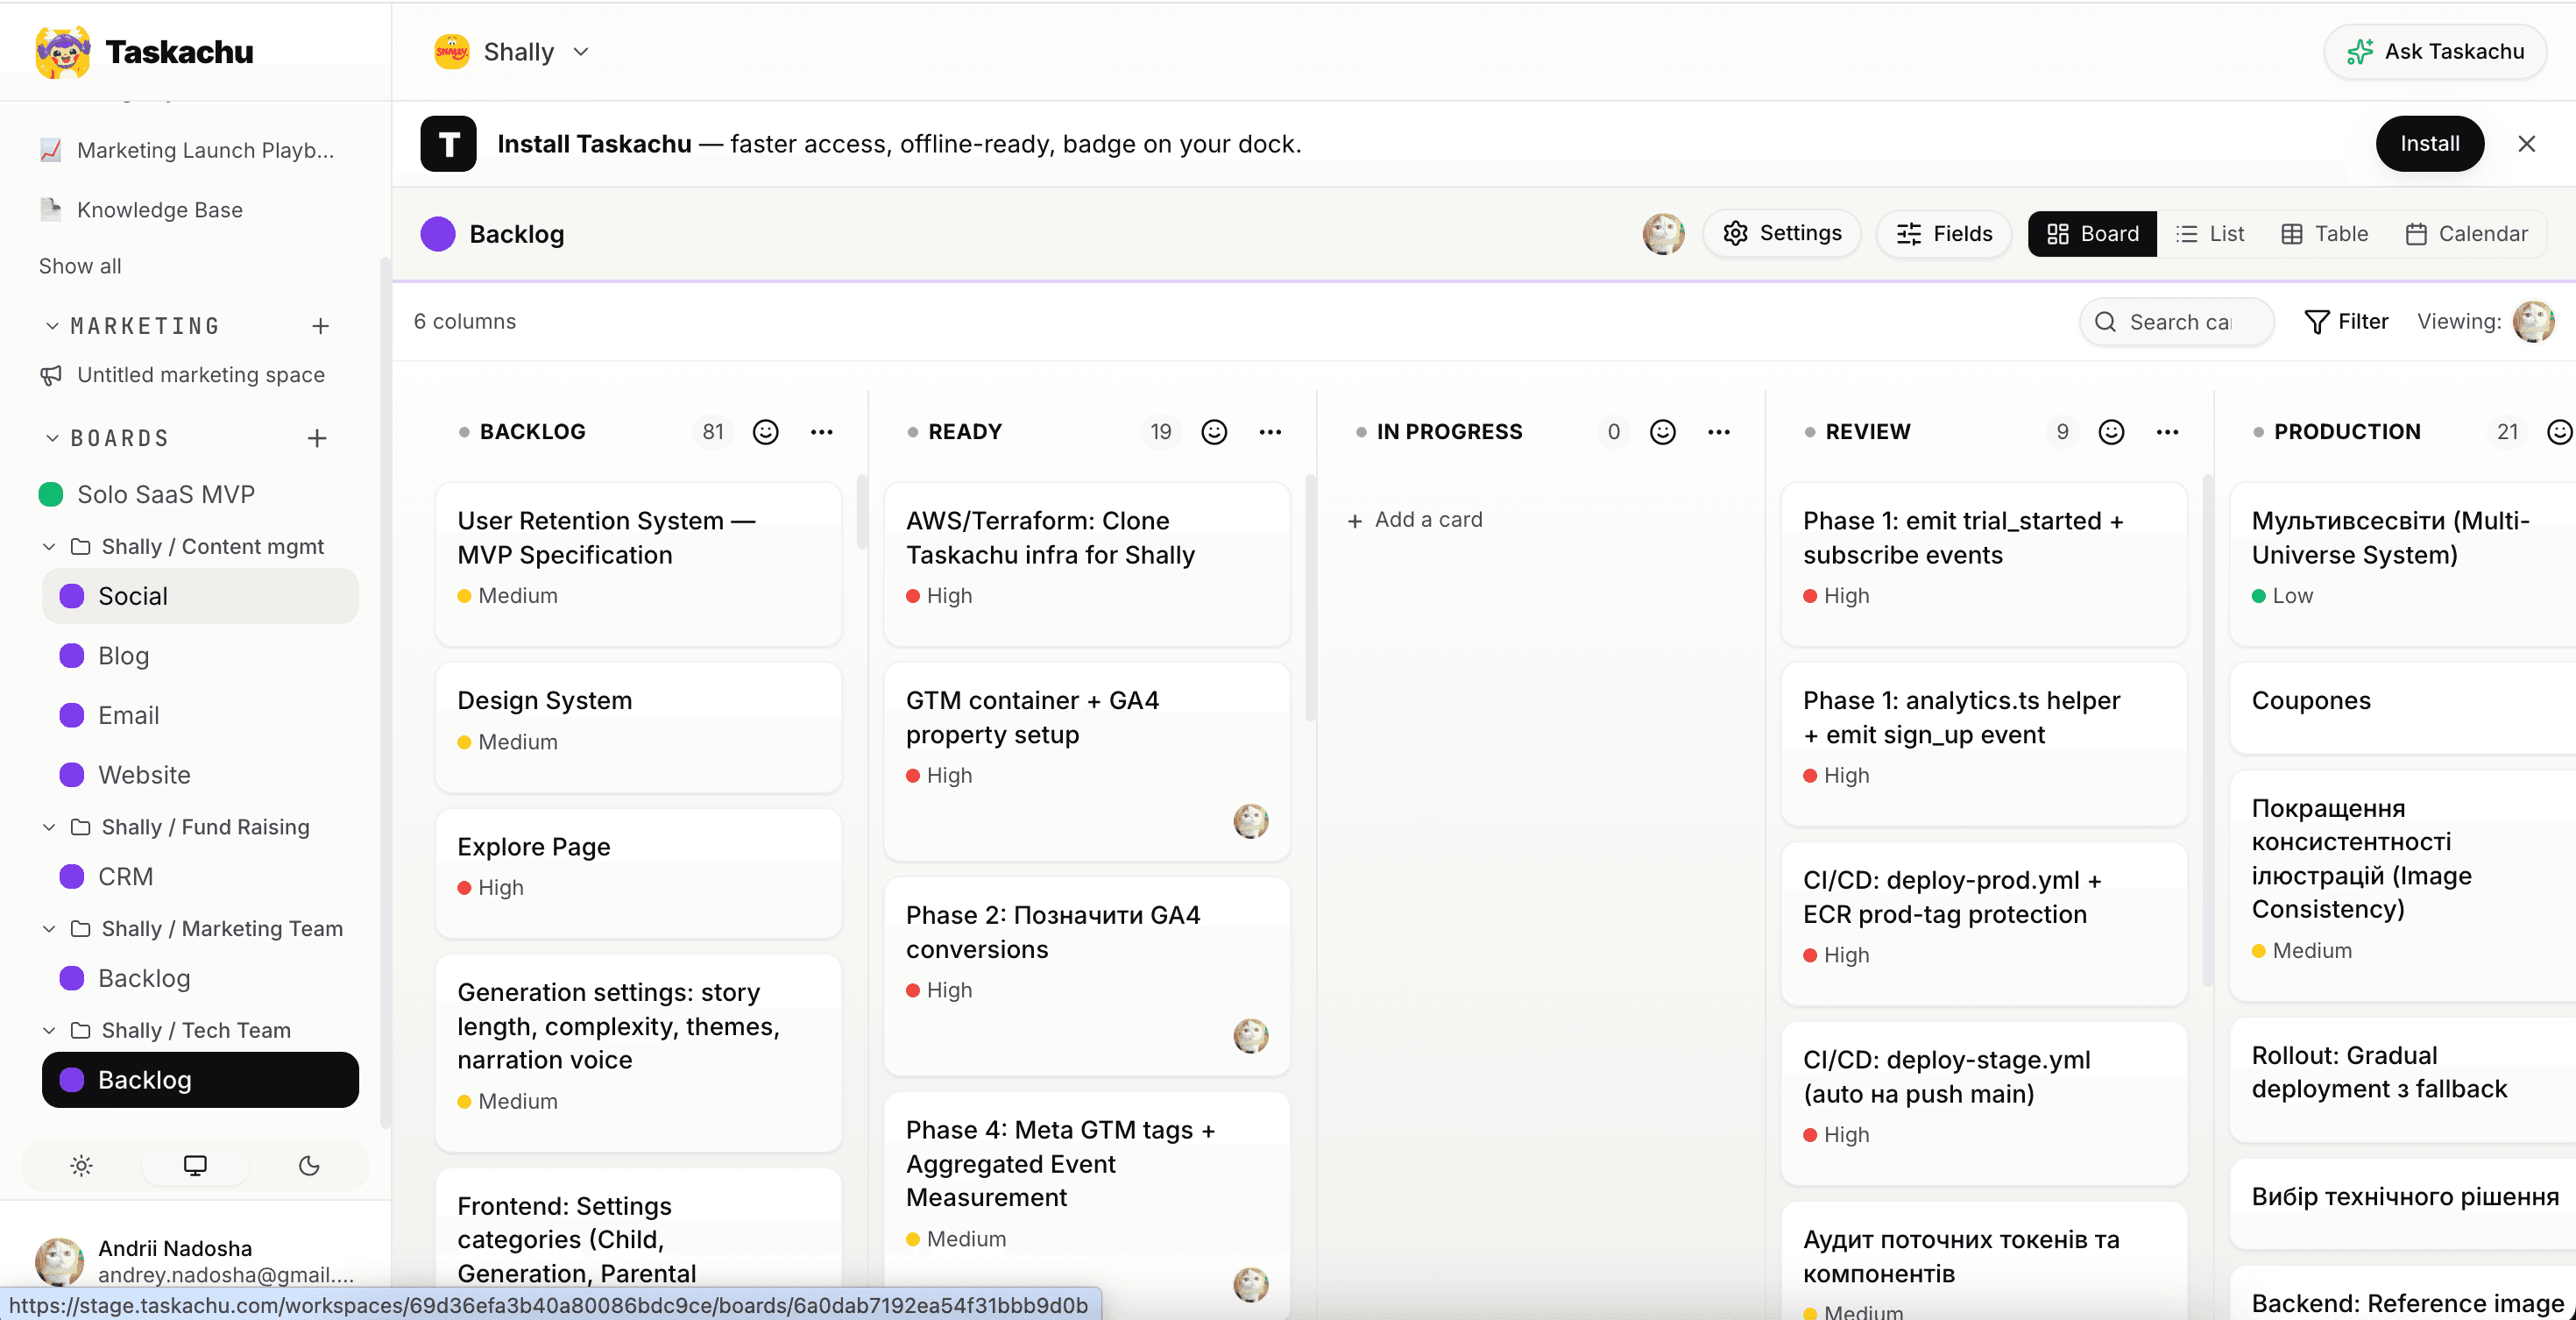2576x1320 pixels.
Task: Click assignee avatar on GTM container card
Action: pyautogui.click(x=1250, y=821)
